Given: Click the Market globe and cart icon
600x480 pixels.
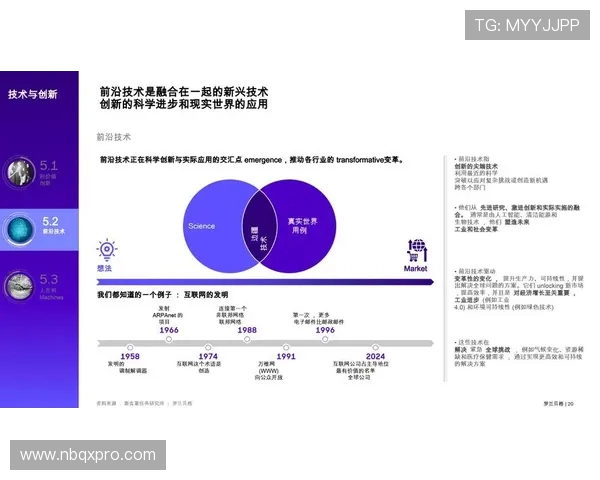Looking at the screenshot, I should point(417,250).
